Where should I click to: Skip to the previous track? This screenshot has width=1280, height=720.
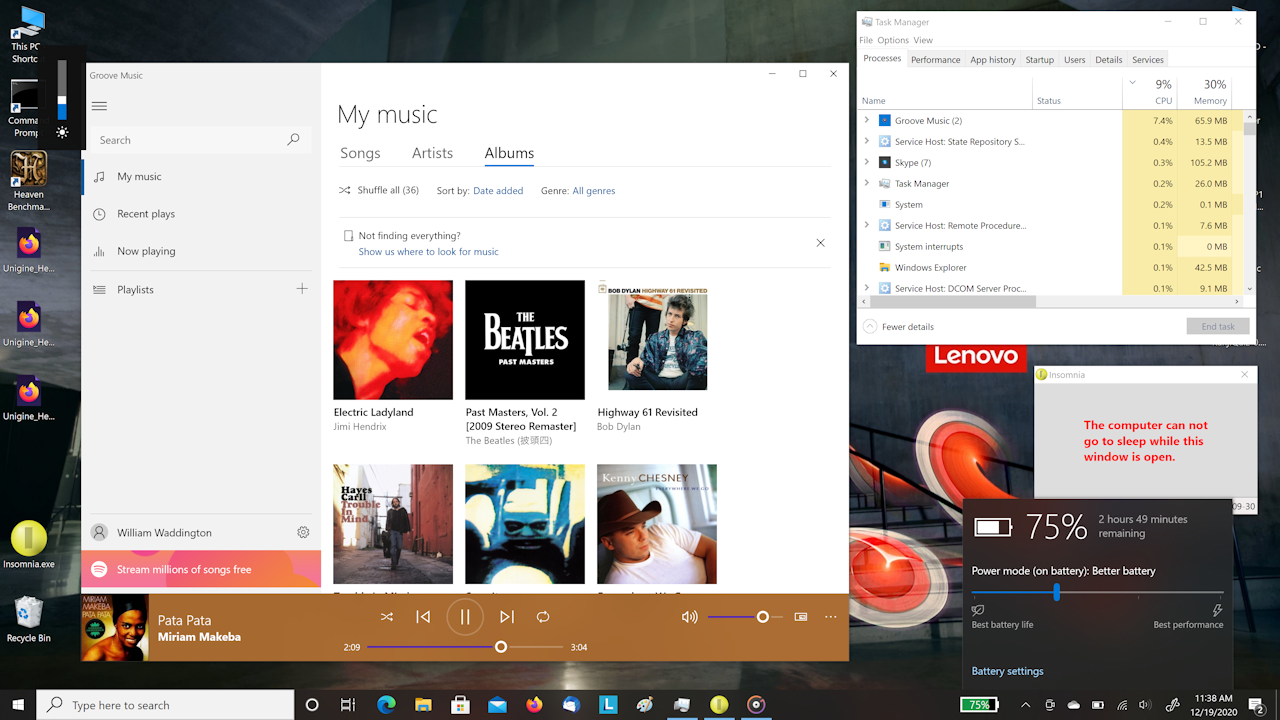423,617
